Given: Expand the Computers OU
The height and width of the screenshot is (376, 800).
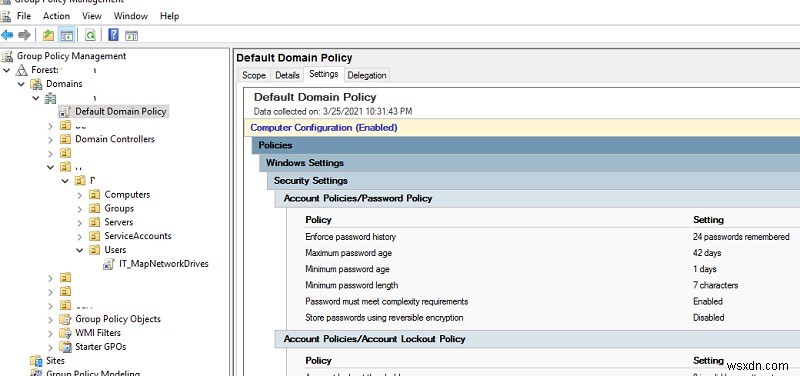Looking at the screenshot, I should click(80, 195).
